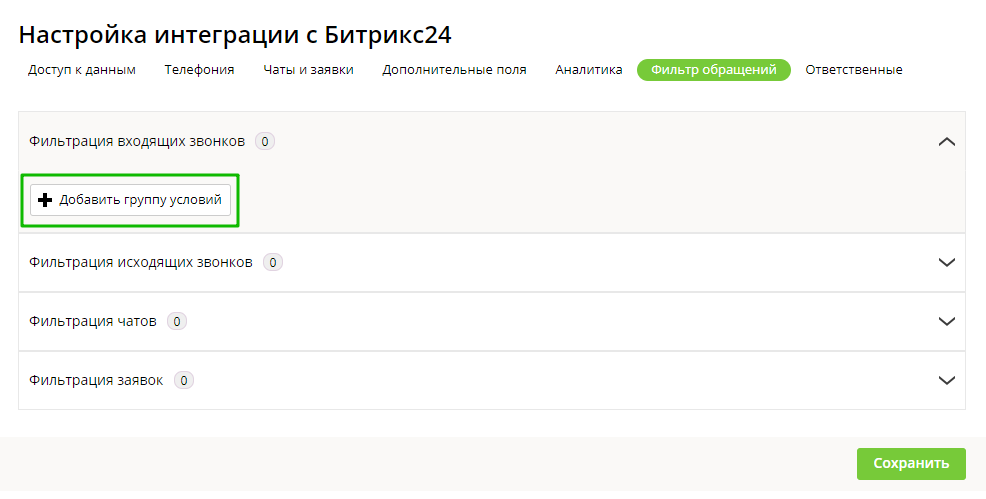Image resolution: width=986 pixels, height=499 pixels.
Task: Go to the Чаты и заявки tab
Action: 308,70
